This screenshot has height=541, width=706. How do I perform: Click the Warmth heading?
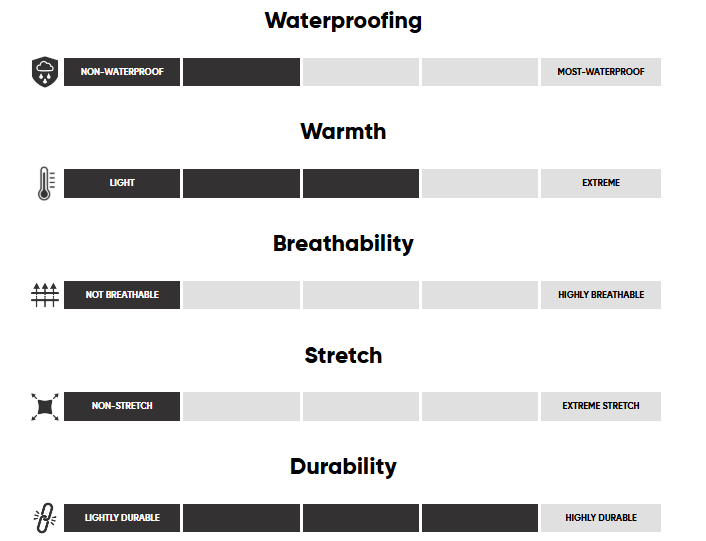[343, 132]
